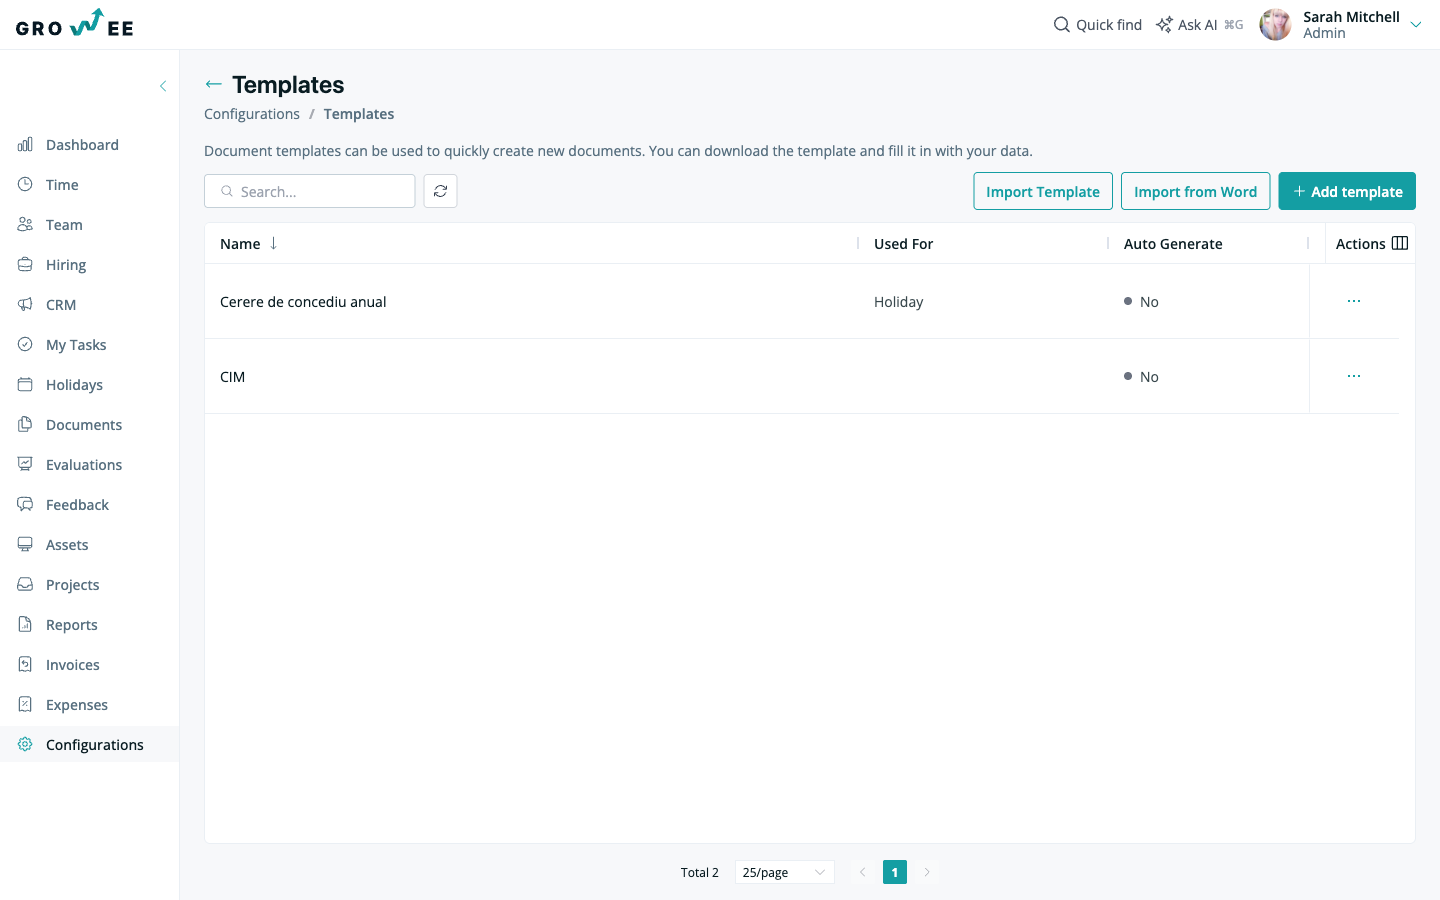Screen dimensions: 1440x900
Task: Click Sarah Mitchell's avatar
Action: coord(1275,25)
